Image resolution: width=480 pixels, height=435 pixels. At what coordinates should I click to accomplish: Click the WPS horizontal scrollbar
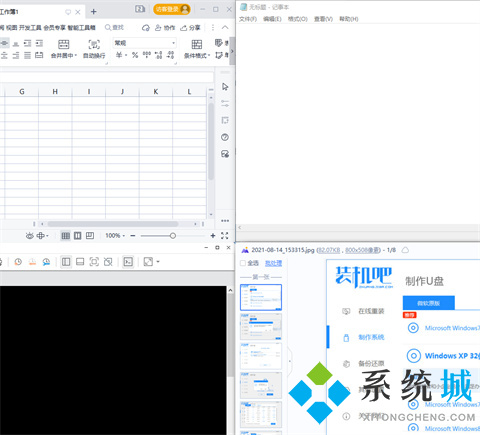click(113, 224)
